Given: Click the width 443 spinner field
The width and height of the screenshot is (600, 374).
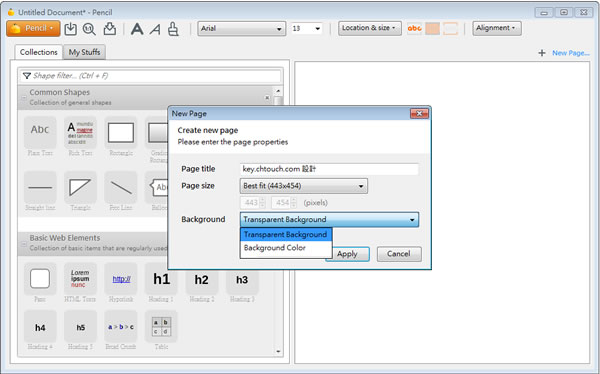Looking at the screenshot, I should [x=253, y=203].
